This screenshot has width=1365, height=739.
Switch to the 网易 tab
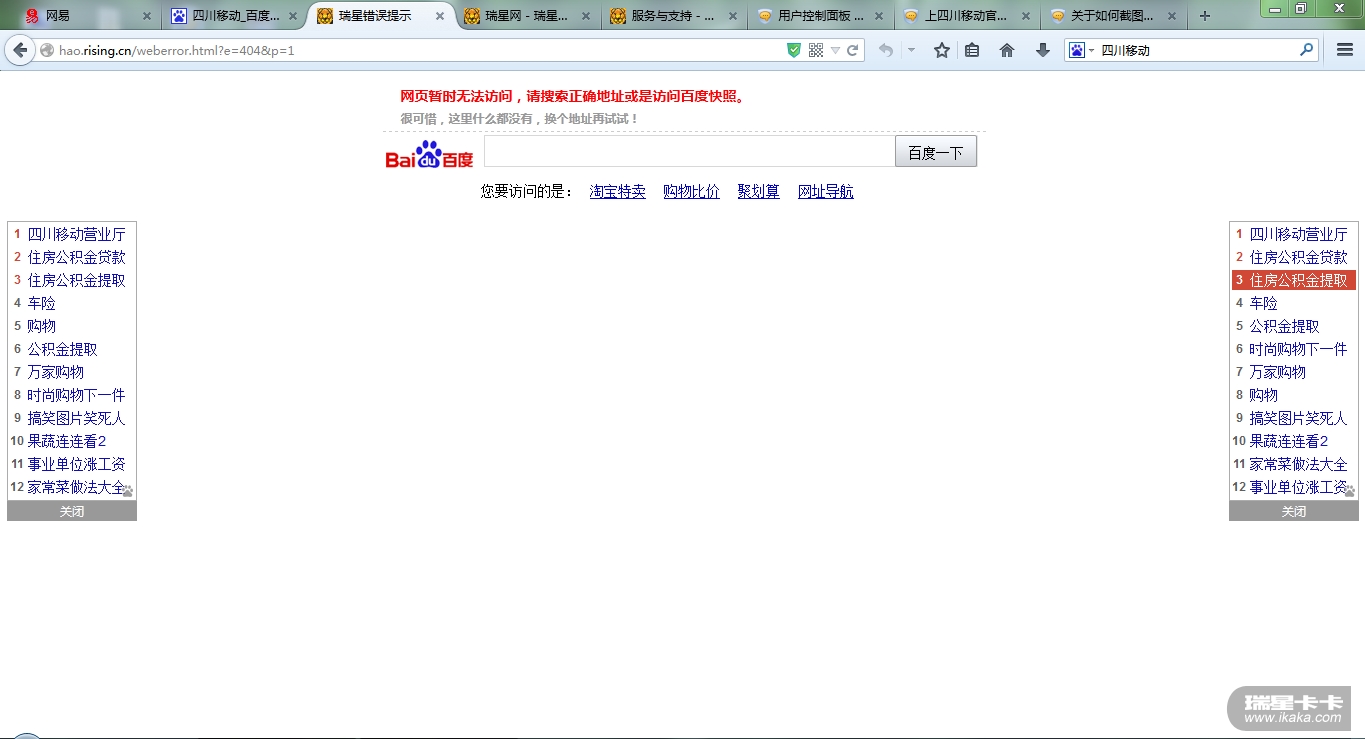[90, 16]
